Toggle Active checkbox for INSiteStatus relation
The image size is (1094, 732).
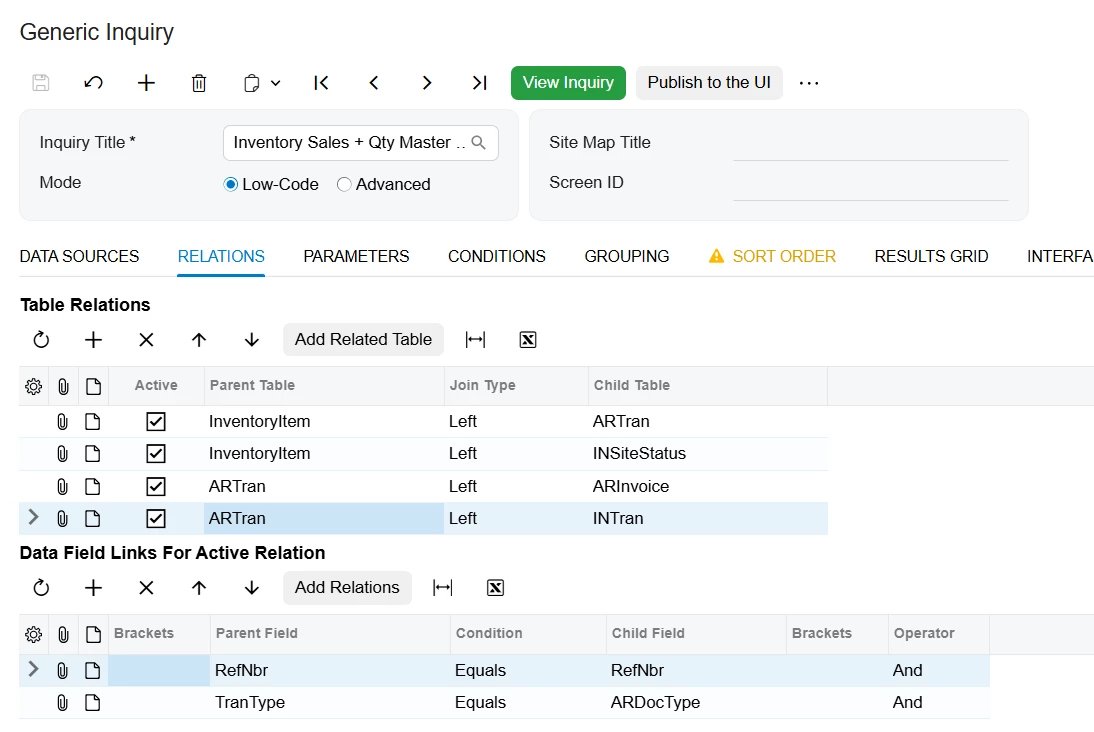click(156, 454)
